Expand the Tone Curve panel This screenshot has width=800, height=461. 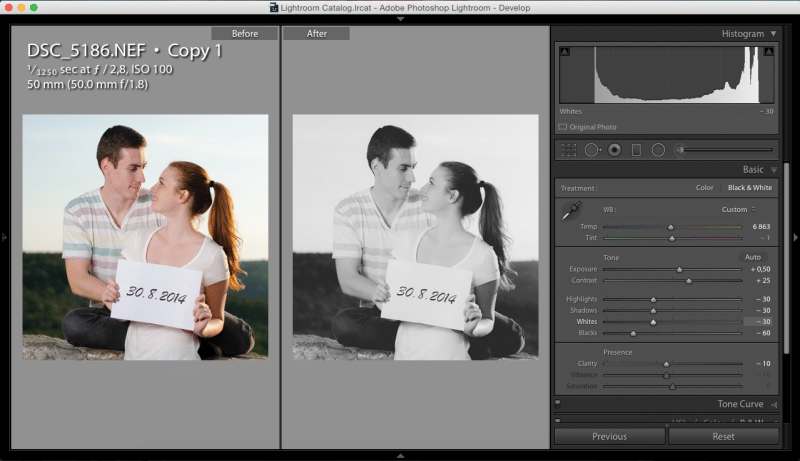pyautogui.click(x=772, y=404)
